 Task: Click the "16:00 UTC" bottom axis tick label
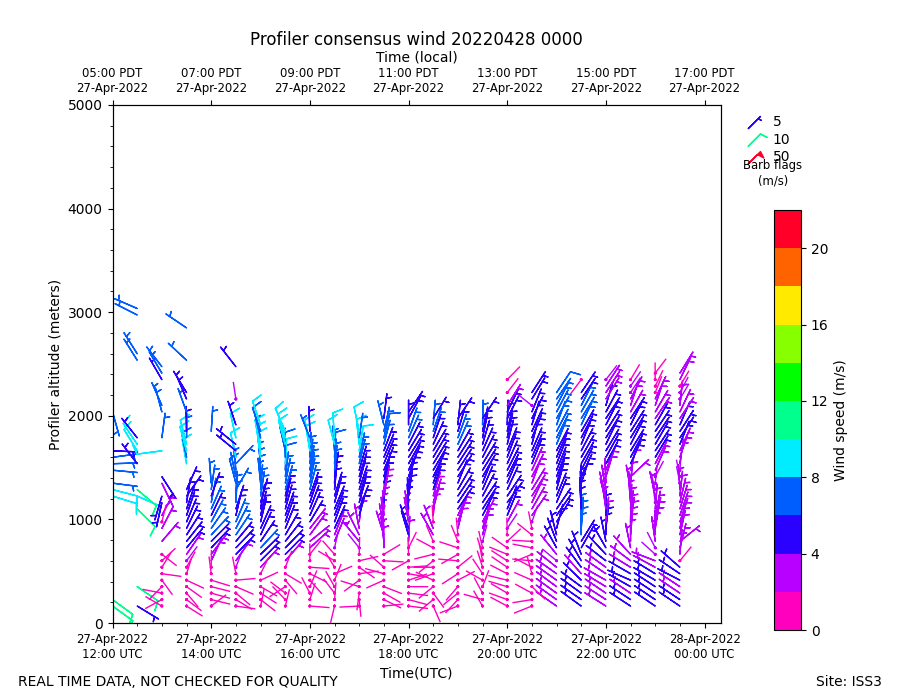[310, 654]
